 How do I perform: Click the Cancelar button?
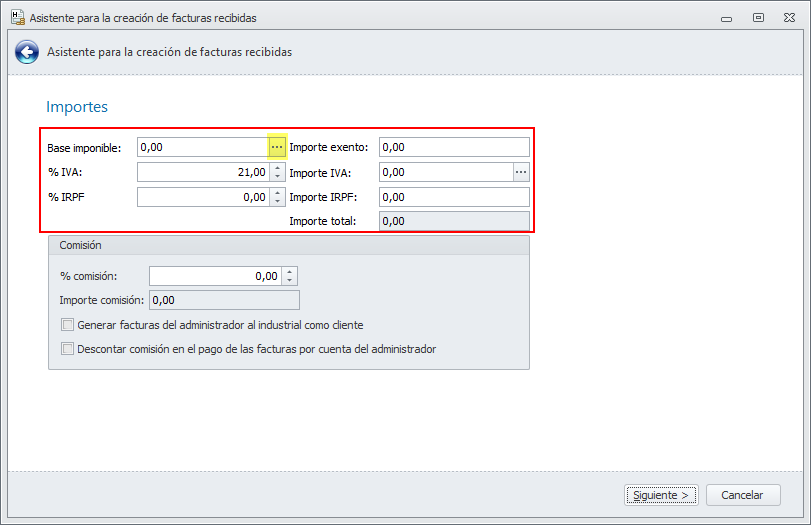pos(743,495)
